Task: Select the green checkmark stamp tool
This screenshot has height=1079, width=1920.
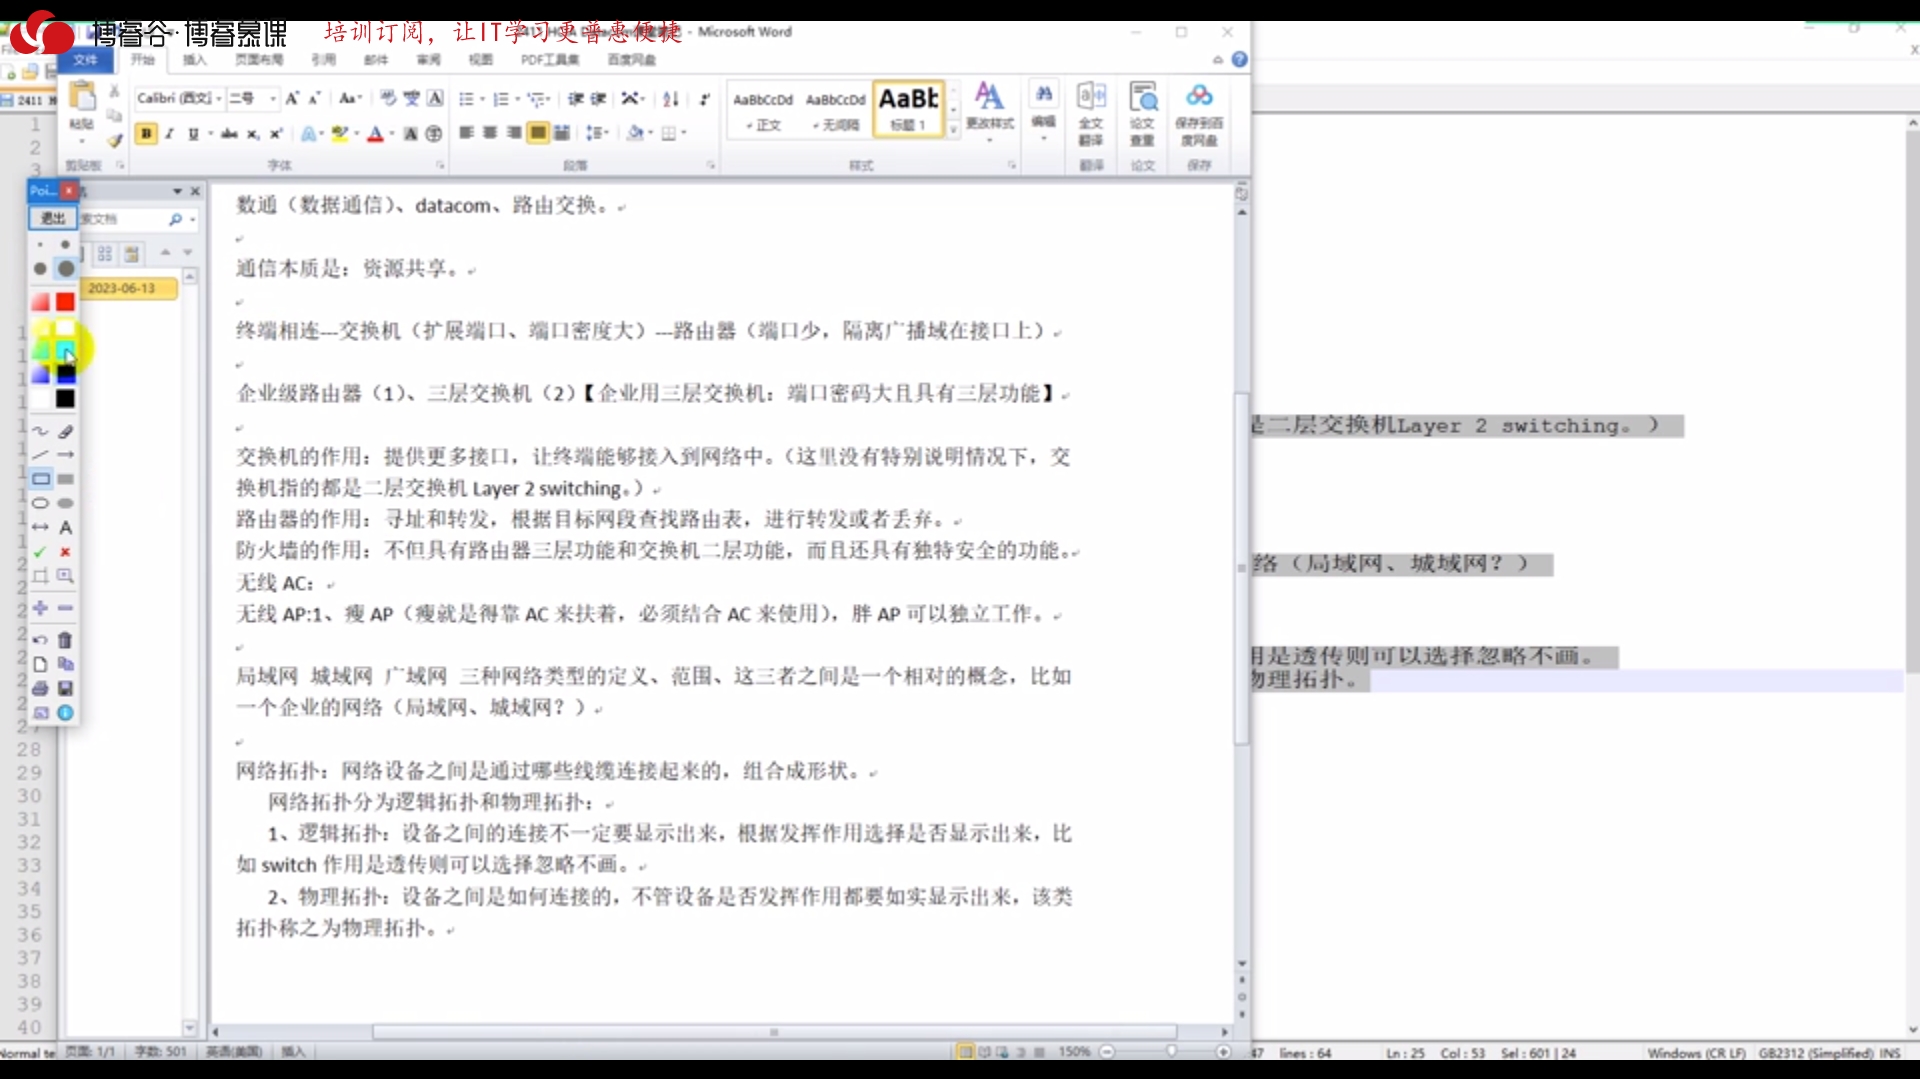Action: pos(40,552)
